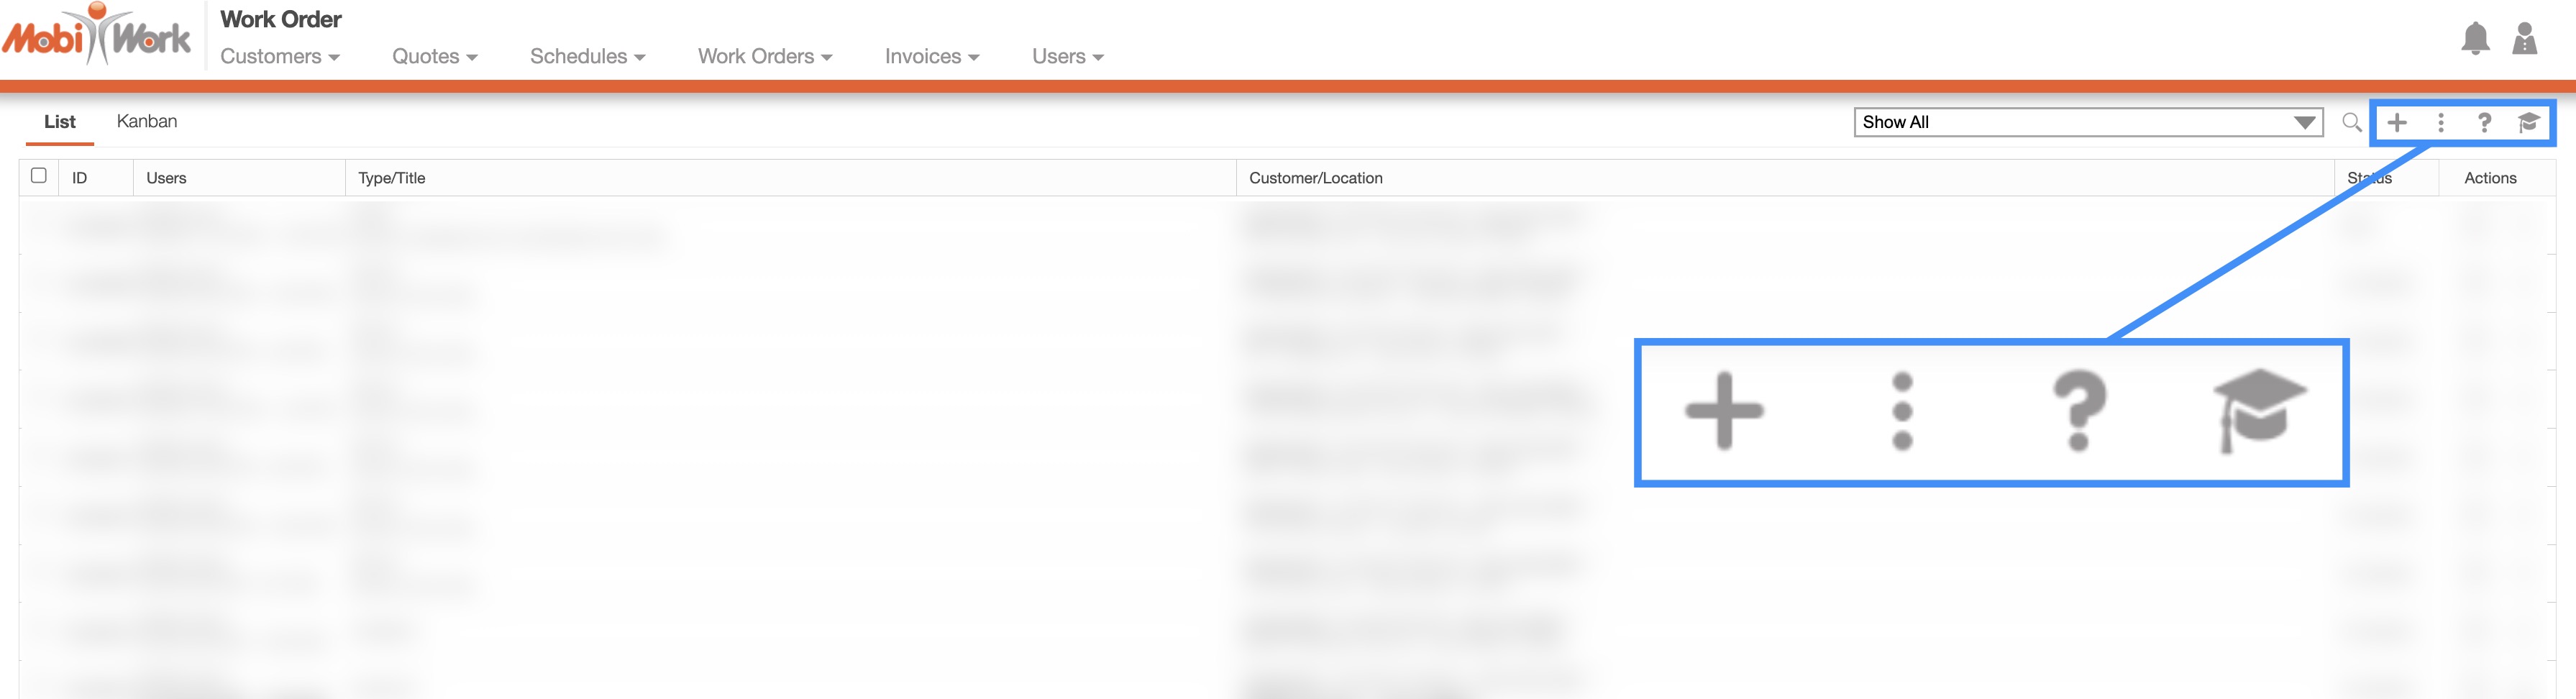Viewport: 2576px width, 699px height.
Task: Open the graduation cap training icon
Action: coord(2528,122)
